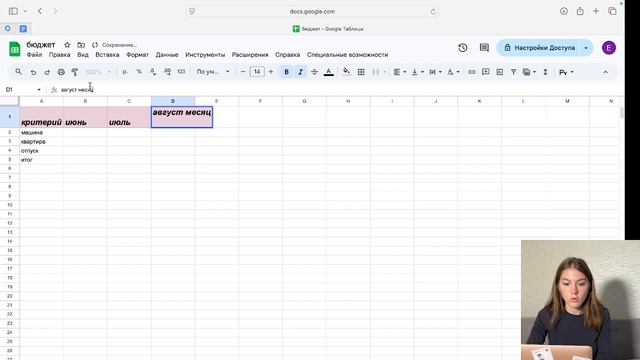Screen dimensions: 640x360
Task: Move document using folder icon
Action: pyautogui.click(x=81, y=45)
